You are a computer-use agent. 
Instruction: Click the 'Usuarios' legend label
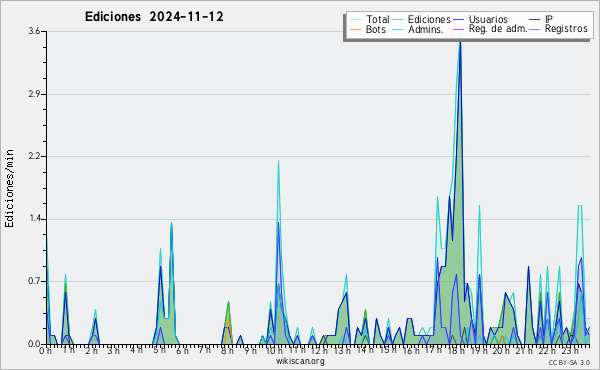click(x=488, y=19)
